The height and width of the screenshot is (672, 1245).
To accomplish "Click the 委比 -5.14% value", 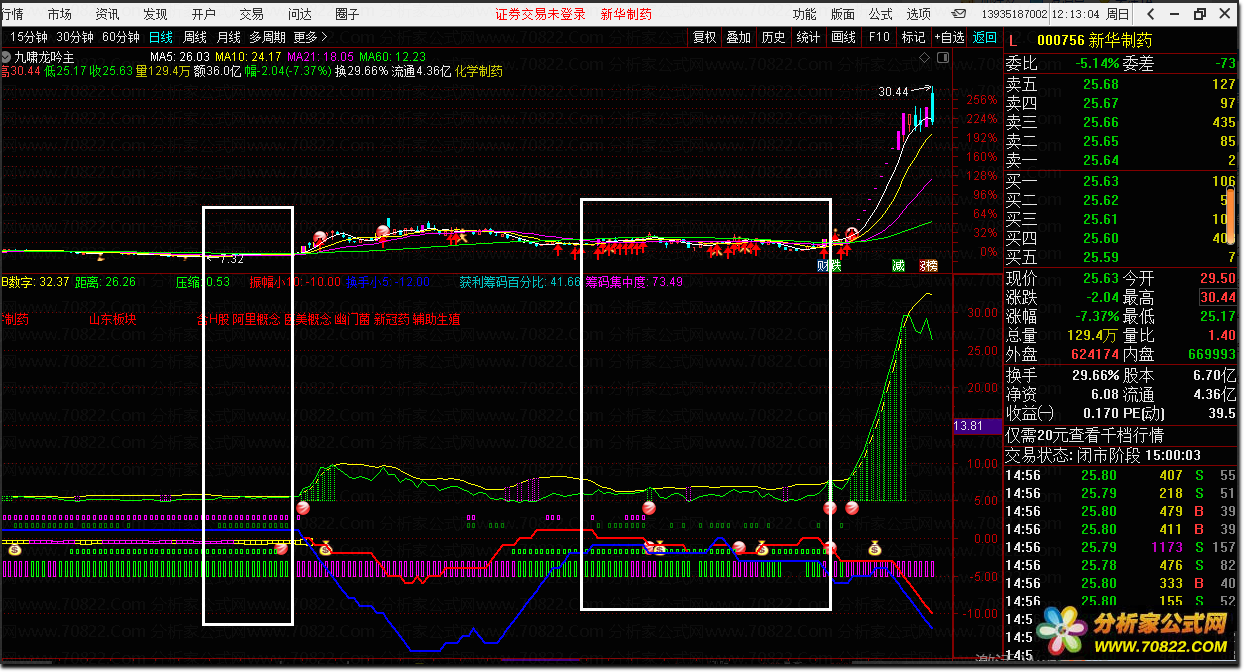I will click(x=1098, y=62).
